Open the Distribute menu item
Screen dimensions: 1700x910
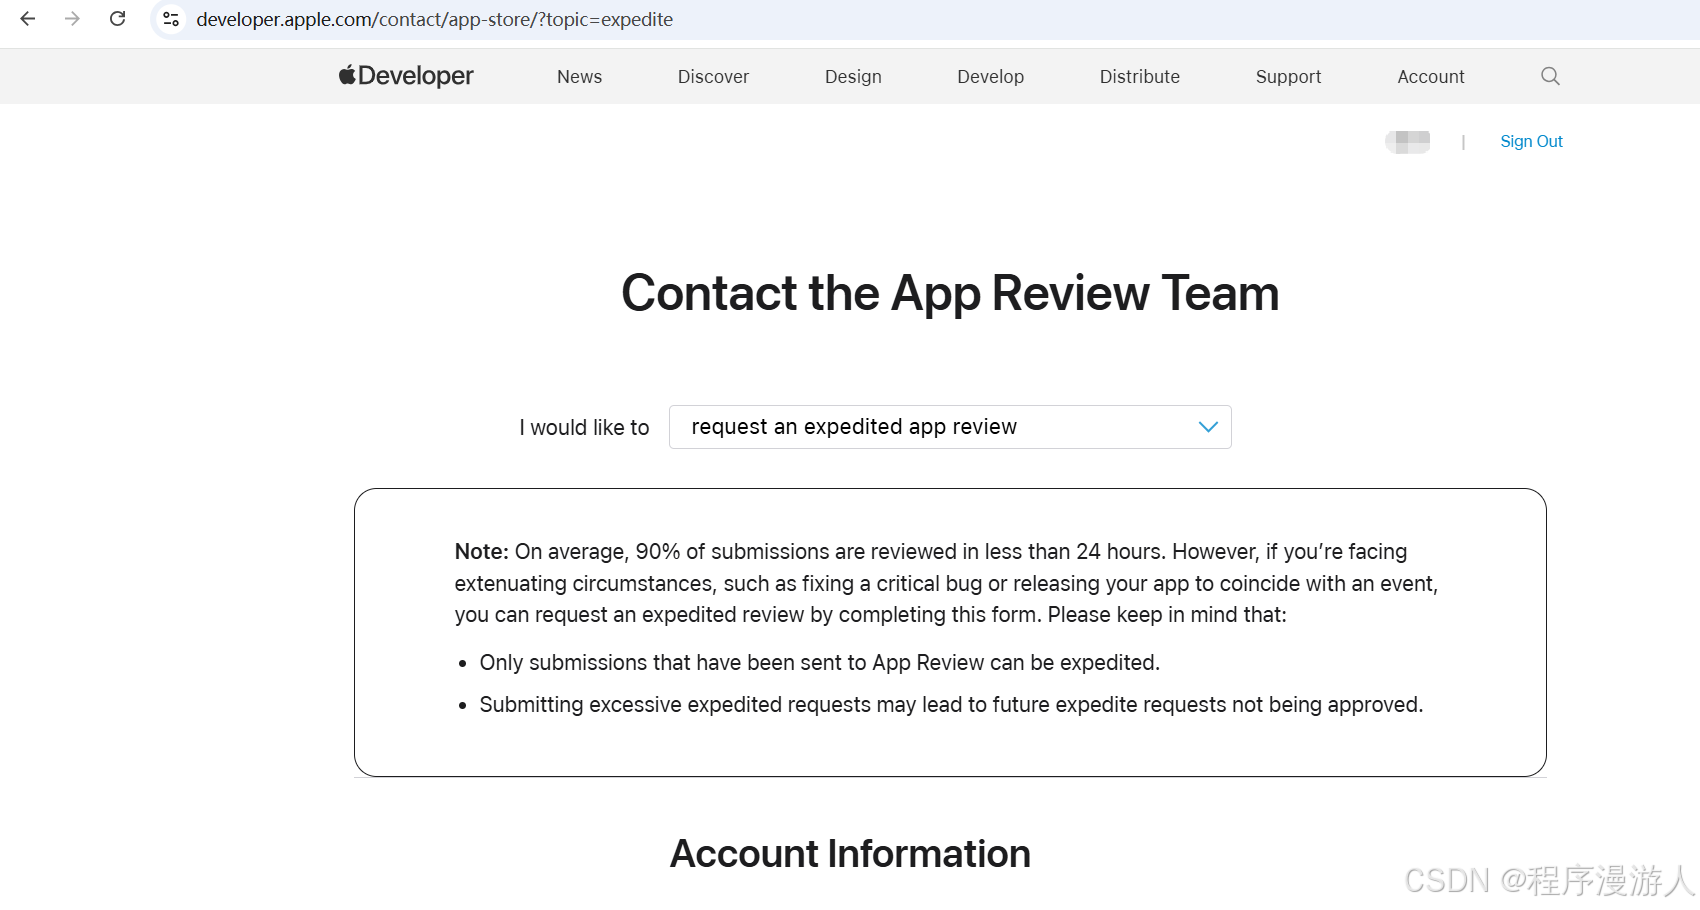[1140, 77]
